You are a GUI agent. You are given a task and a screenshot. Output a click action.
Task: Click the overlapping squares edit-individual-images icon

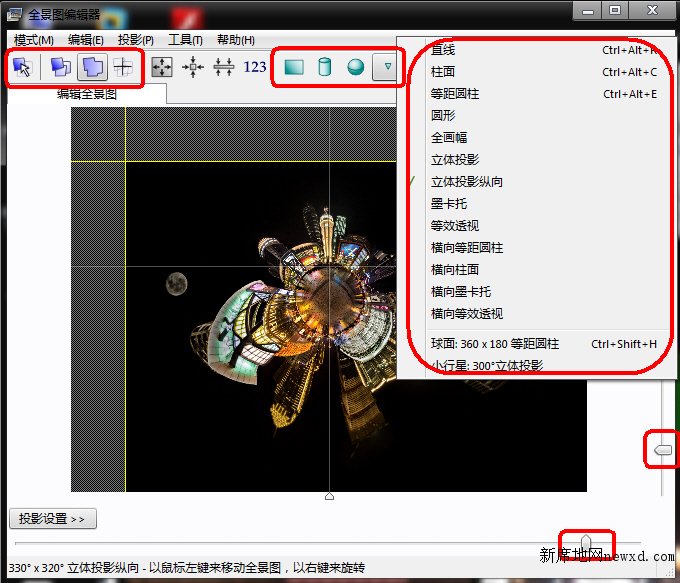pyautogui.click(x=61, y=67)
